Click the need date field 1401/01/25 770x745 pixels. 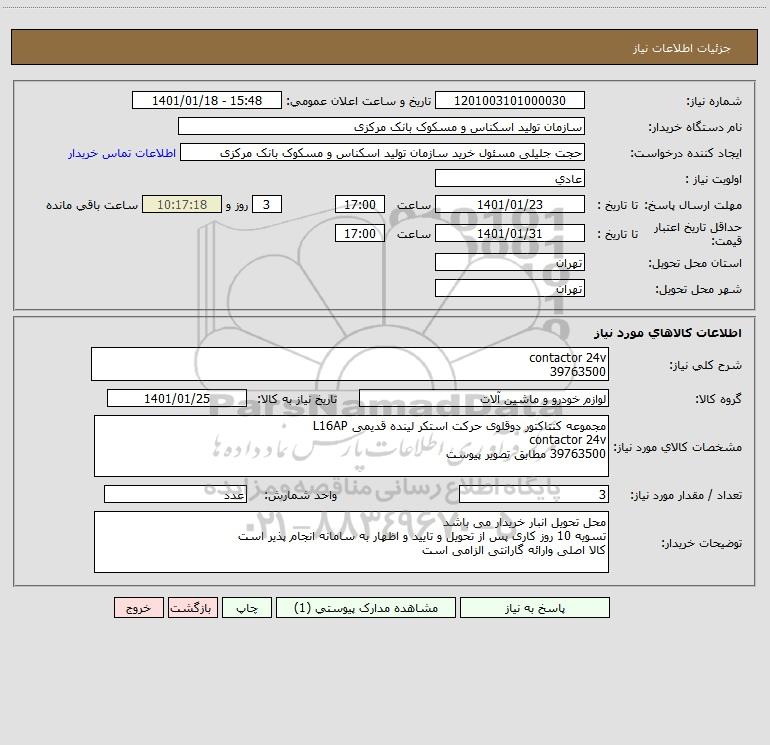pyautogui.click(x=177, y=398)
